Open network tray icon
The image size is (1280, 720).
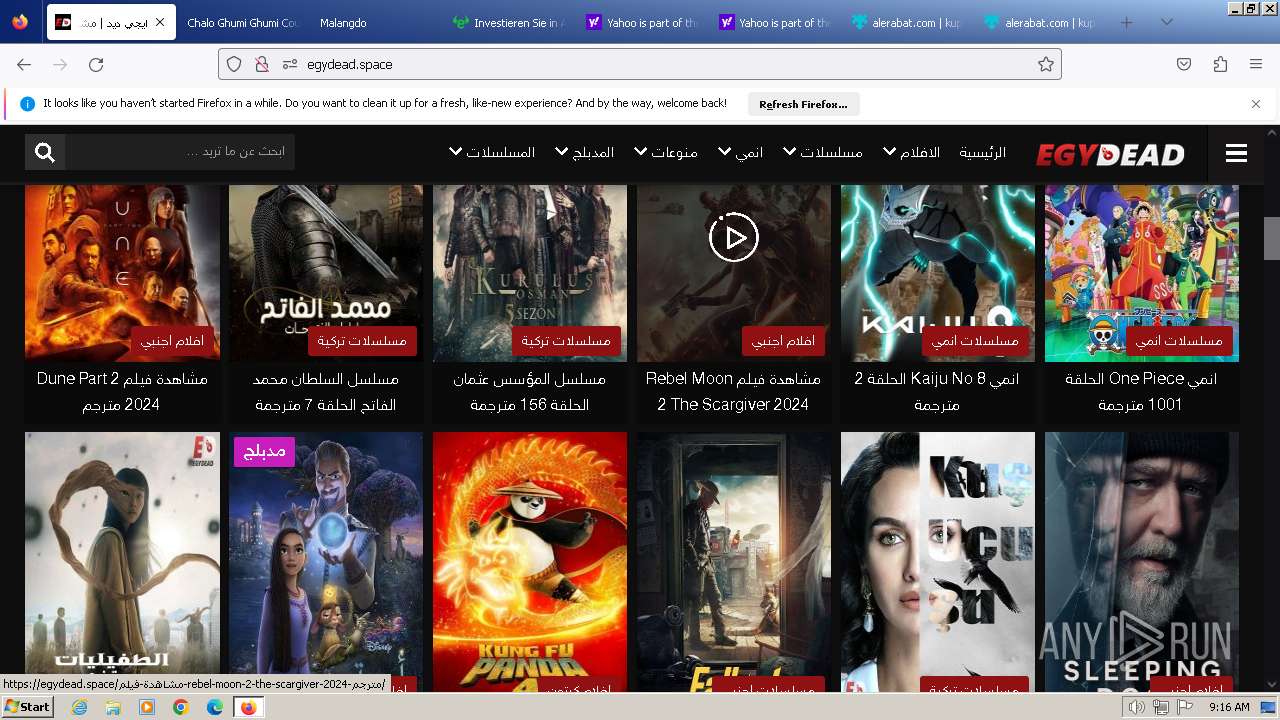coord(1160,707)
